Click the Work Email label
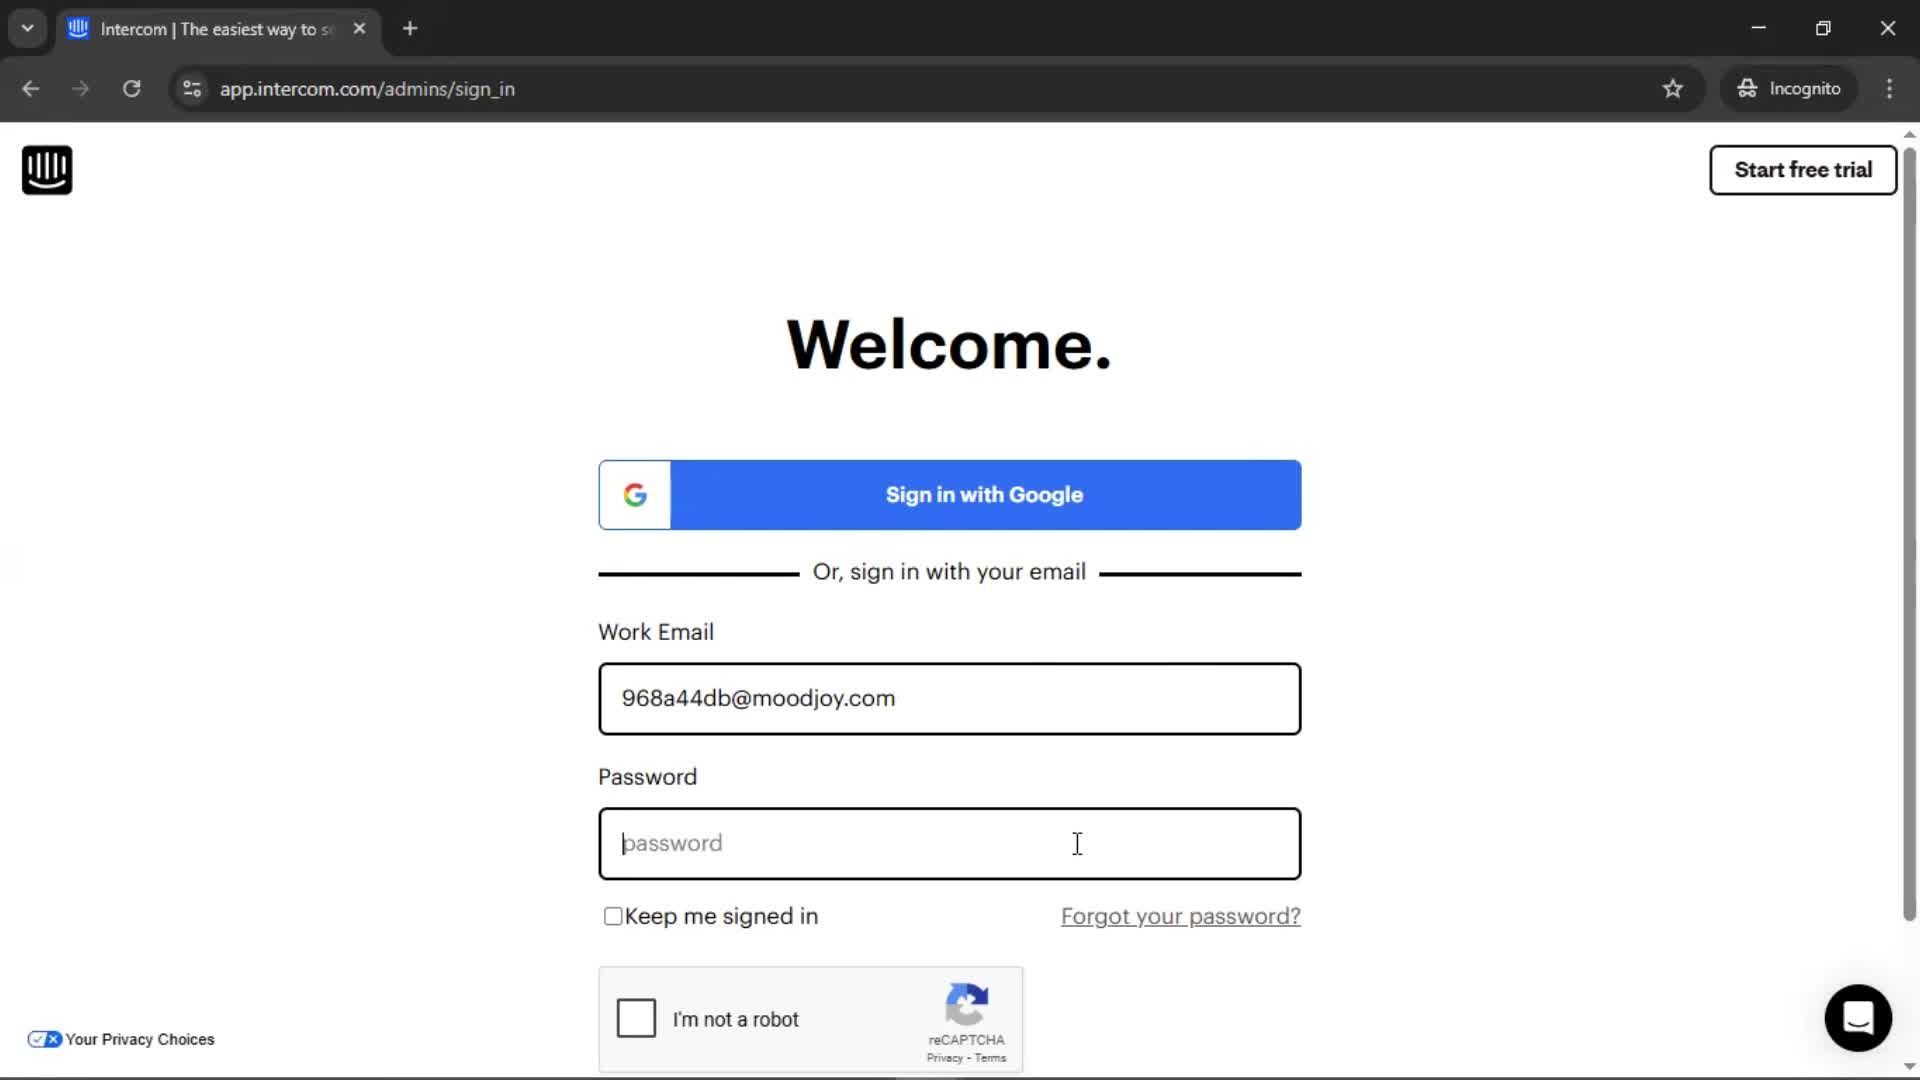1920x1080 pixels. point(656,632)
